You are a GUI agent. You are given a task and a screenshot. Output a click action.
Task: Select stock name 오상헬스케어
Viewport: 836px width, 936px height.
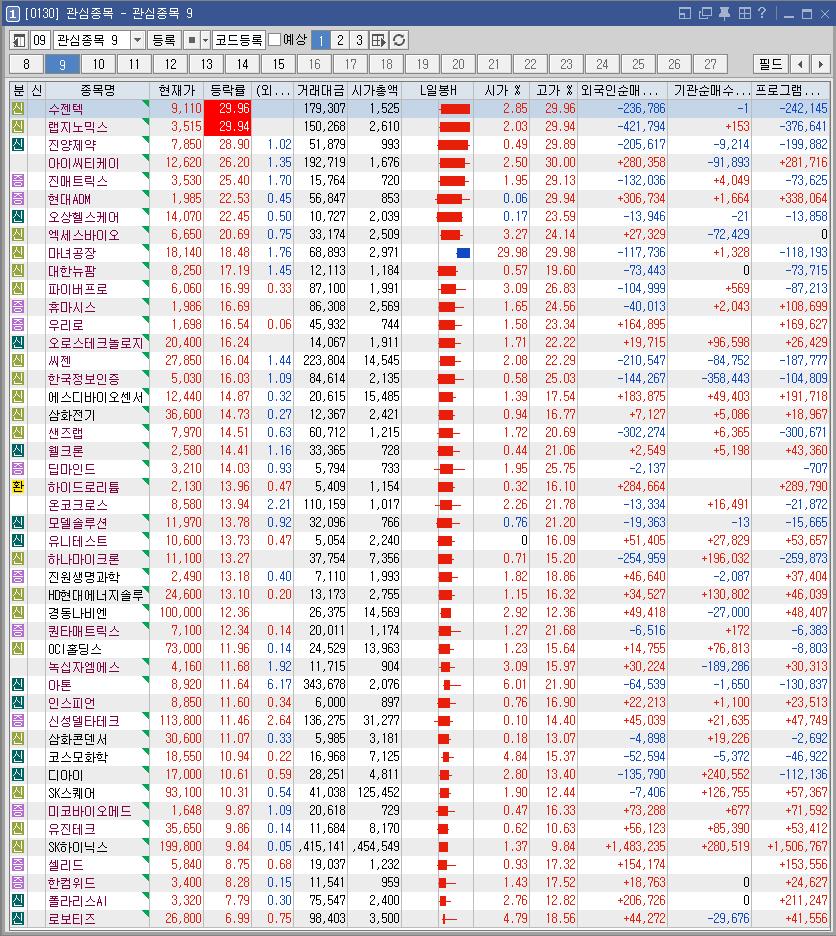click(84, 217)
